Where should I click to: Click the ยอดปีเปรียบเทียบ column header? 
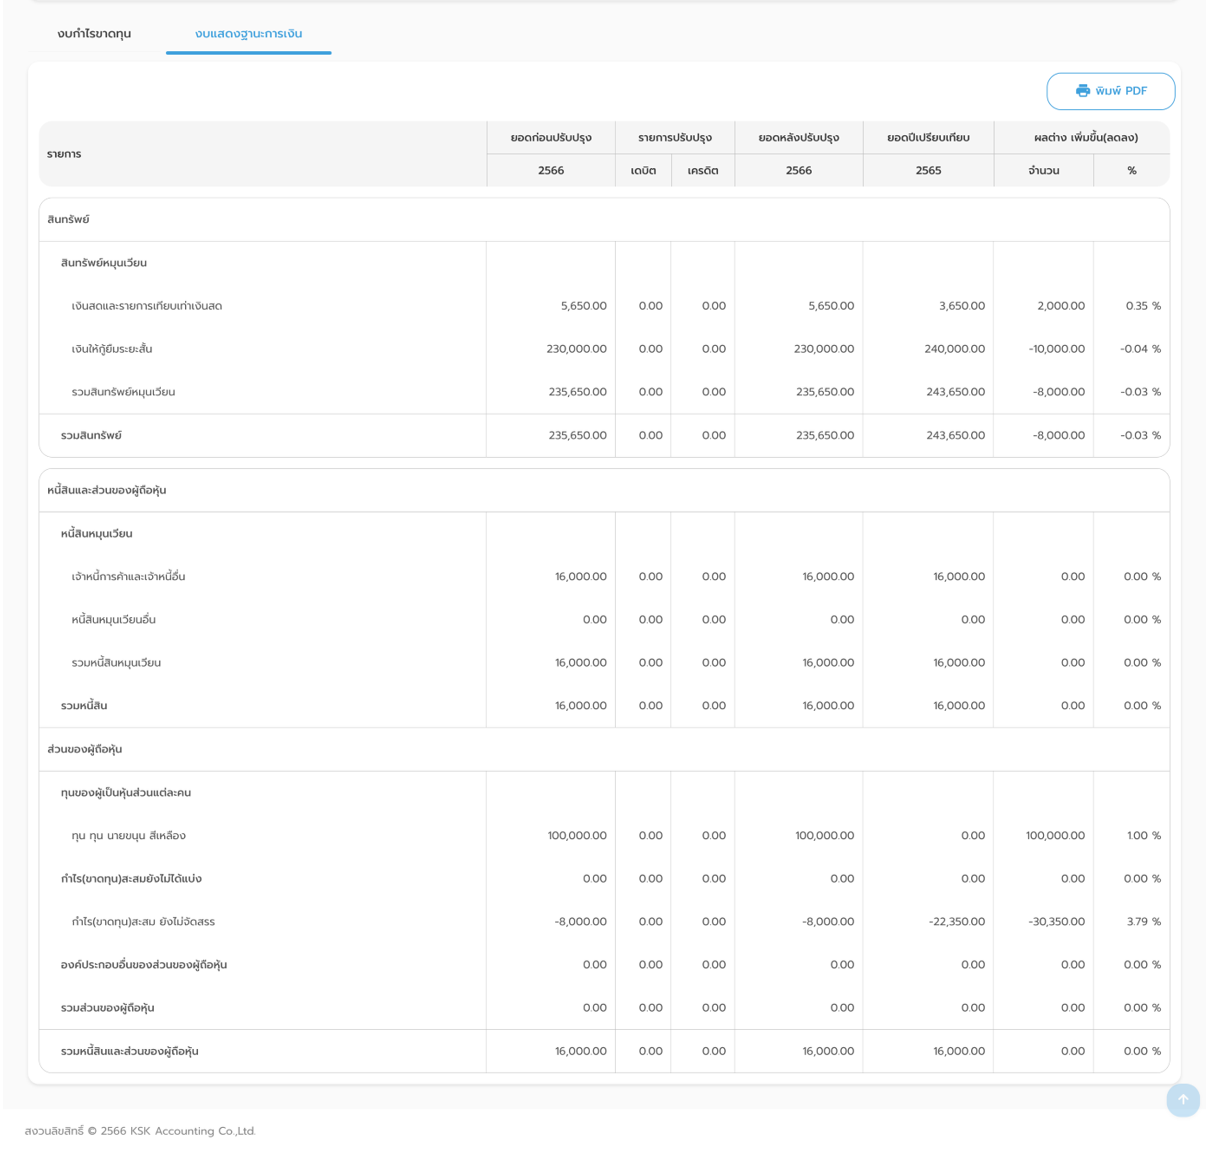(x=928, y=138)
